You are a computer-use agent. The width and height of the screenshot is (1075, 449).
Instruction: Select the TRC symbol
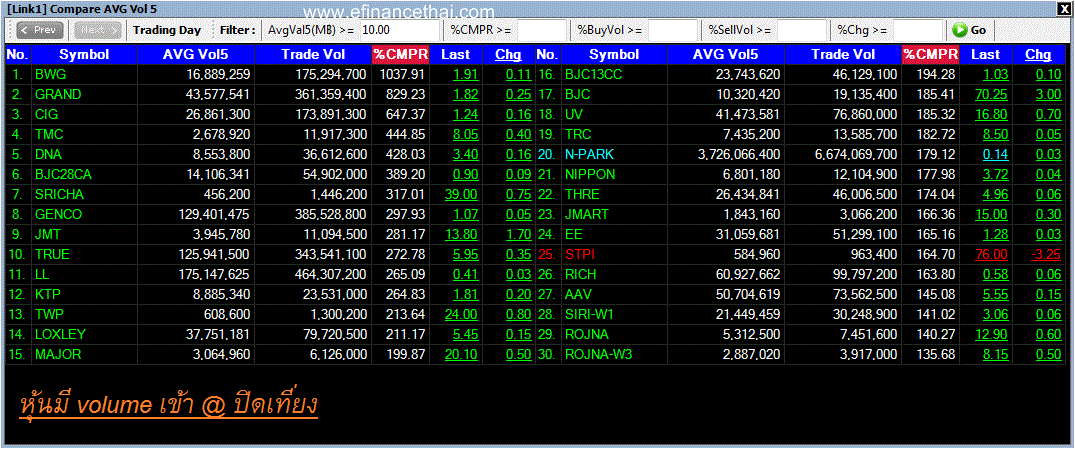(577, 134)
